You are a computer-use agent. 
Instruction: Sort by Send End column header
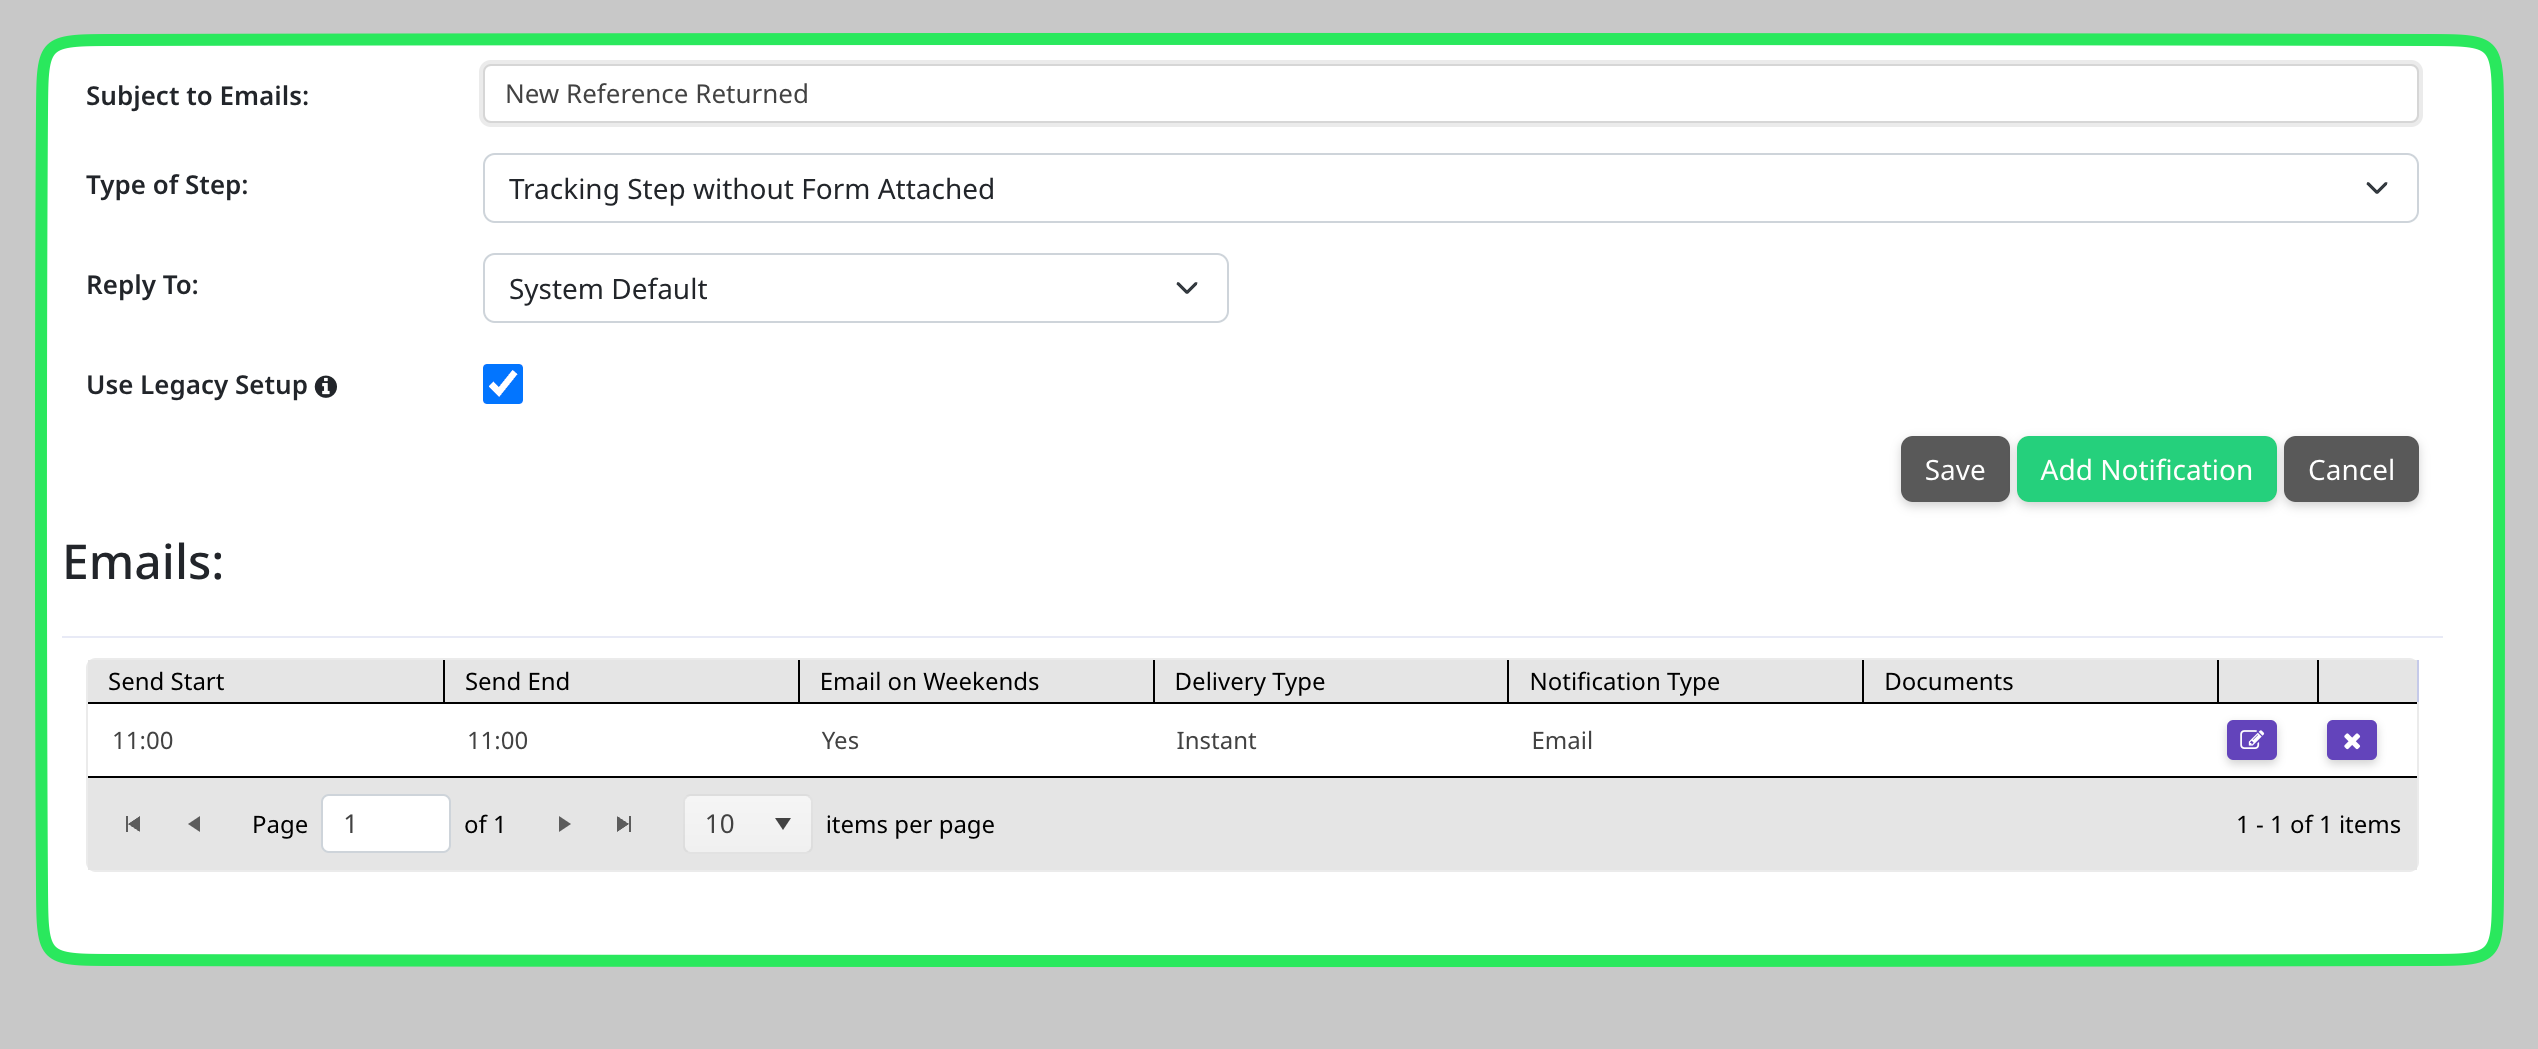[x=621, y=681]
